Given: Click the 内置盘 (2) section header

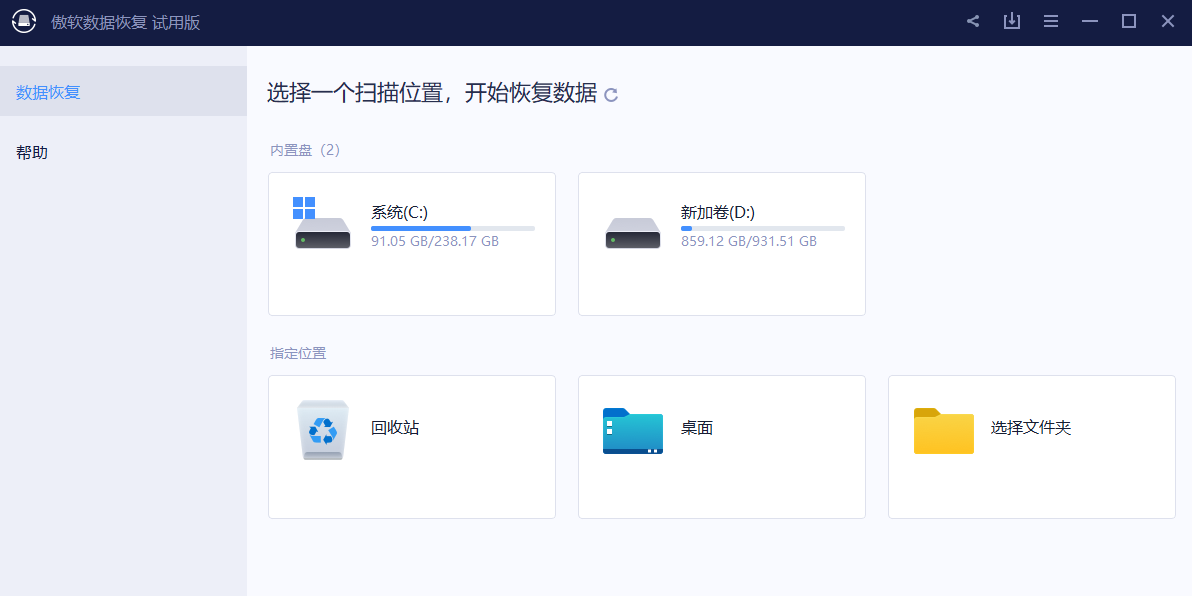Looking at the screenshot, I should (x=303, y=149).
